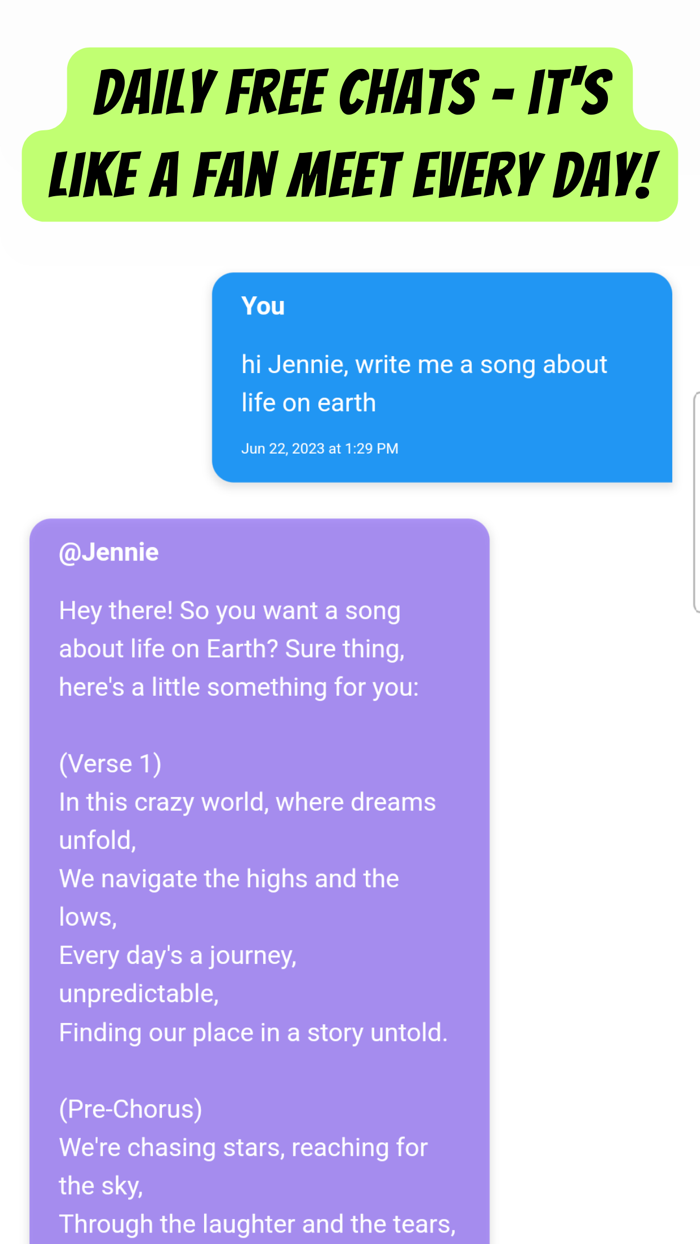
Task: Select the "You" sender label
Action: (x=262, y=306)
